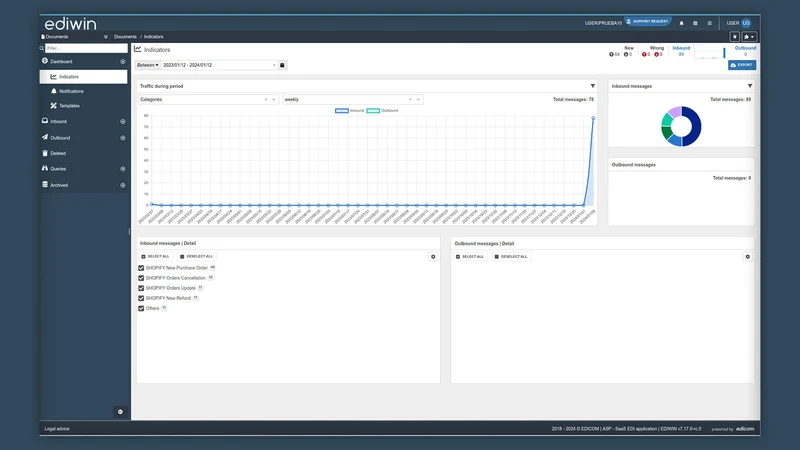Open the Indicators sidebar entry
The height and width of the screenshot is (450, 800).
(x=84, y=77)
